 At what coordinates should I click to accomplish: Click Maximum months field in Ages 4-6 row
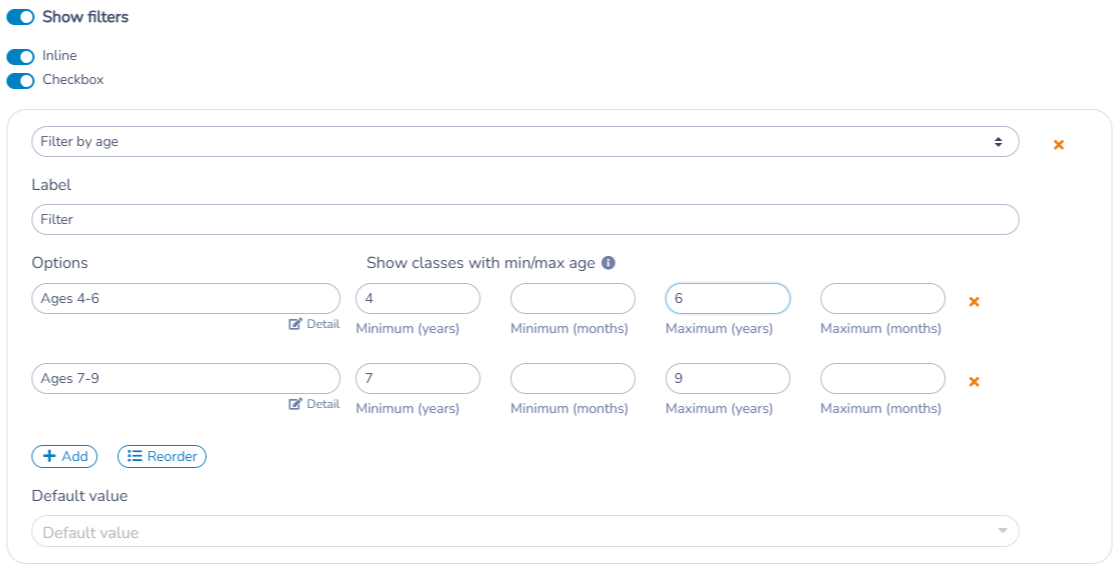[883, 298]
